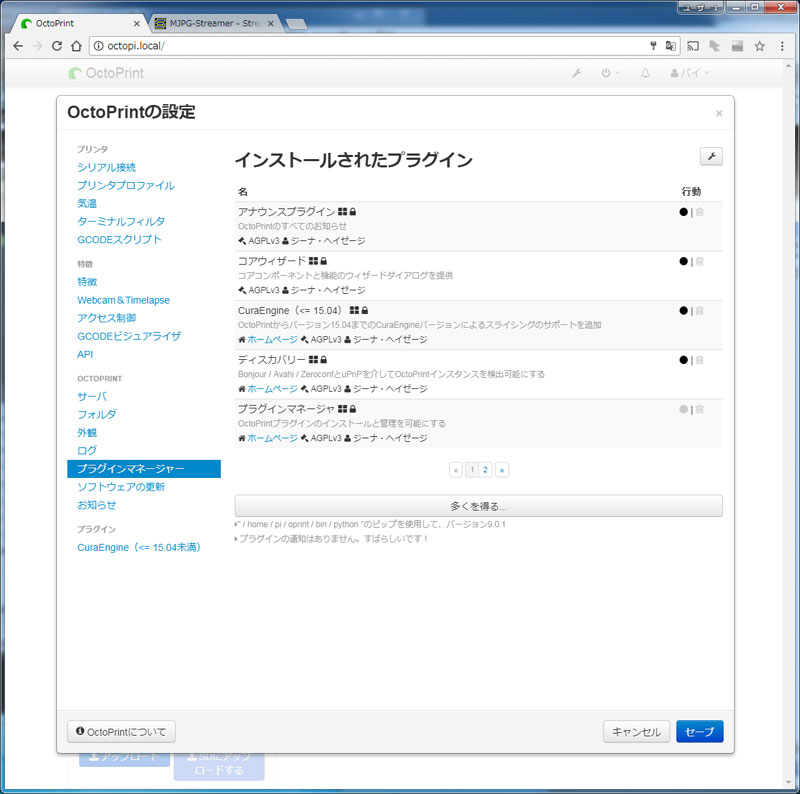Screen dimensions: 800x794
Task: Bookmark this page with star icon
Action: (760, 46)
